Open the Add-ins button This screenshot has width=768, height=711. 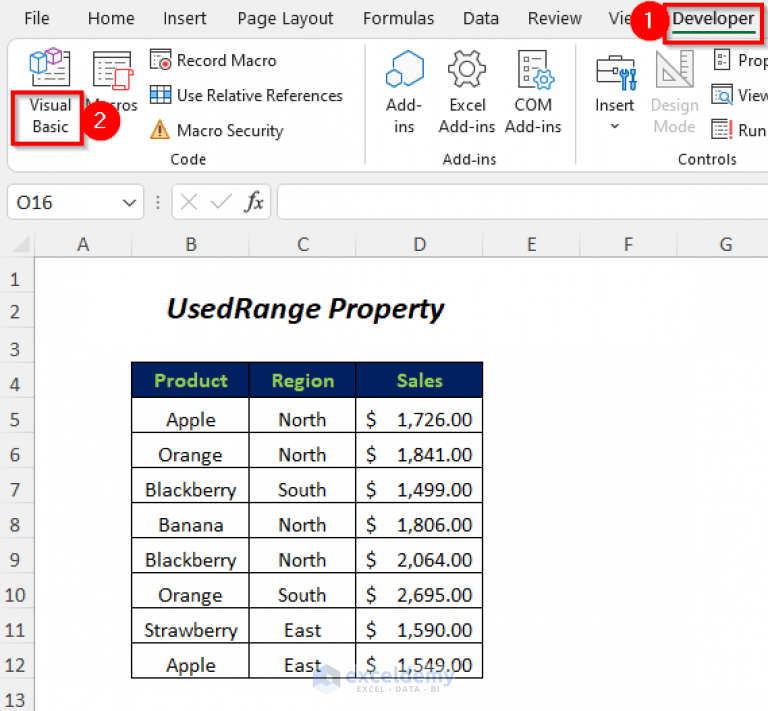pos(404,93)
